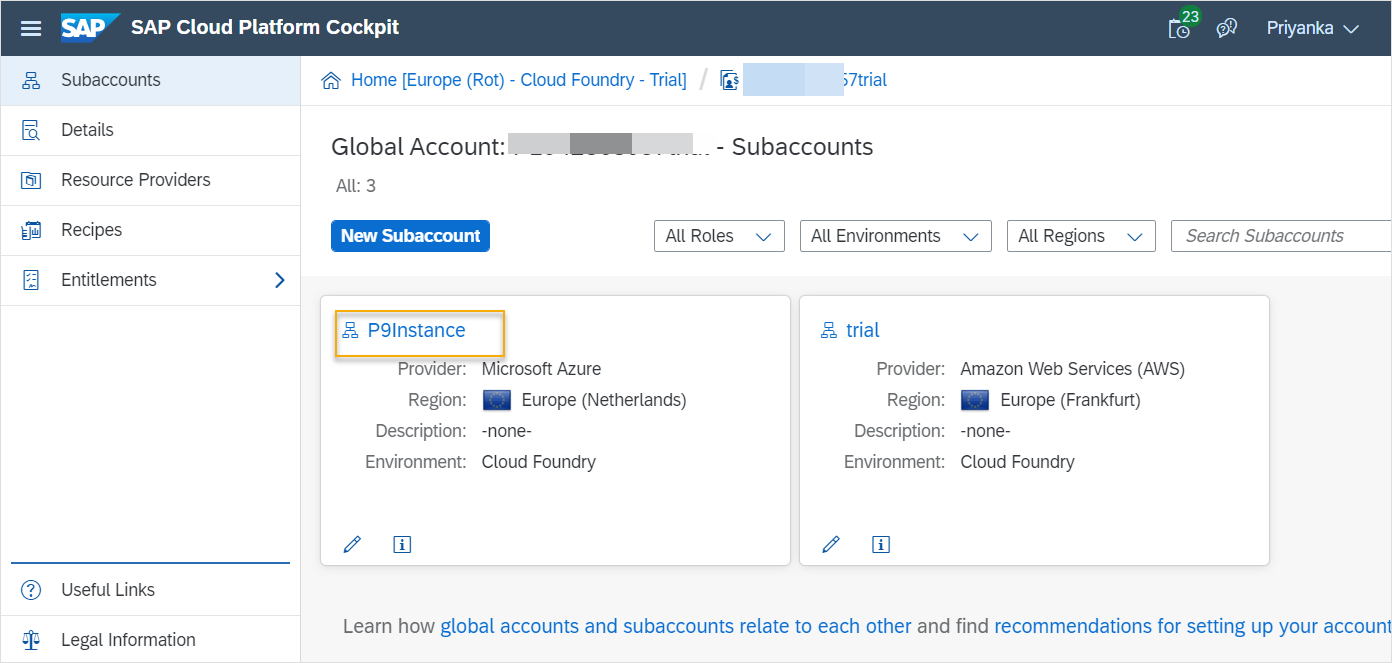This screenshot has height=663, width=1392.
Task: Open Recipes from the side navigation
Action: 91,230
